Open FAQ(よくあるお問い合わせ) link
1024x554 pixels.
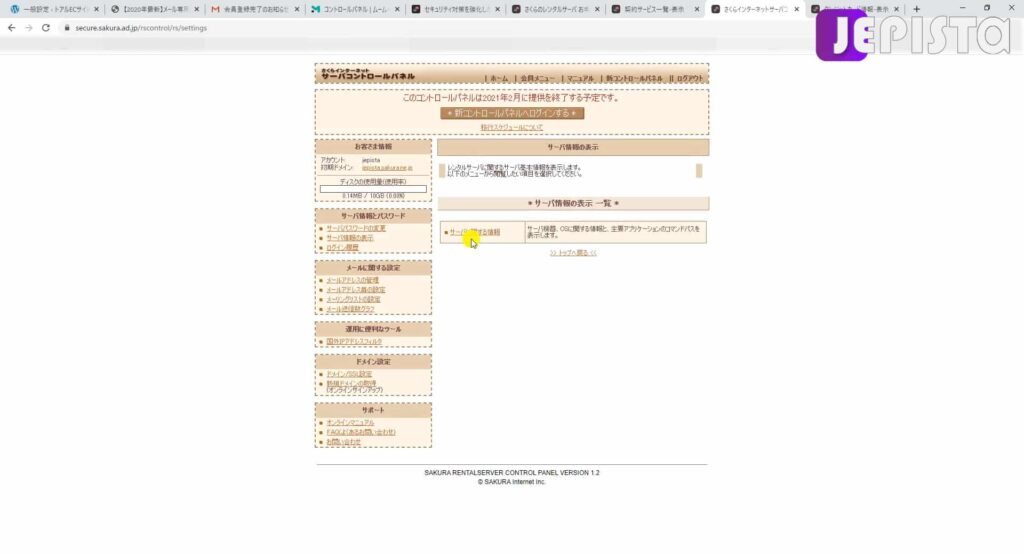[360, 432]
